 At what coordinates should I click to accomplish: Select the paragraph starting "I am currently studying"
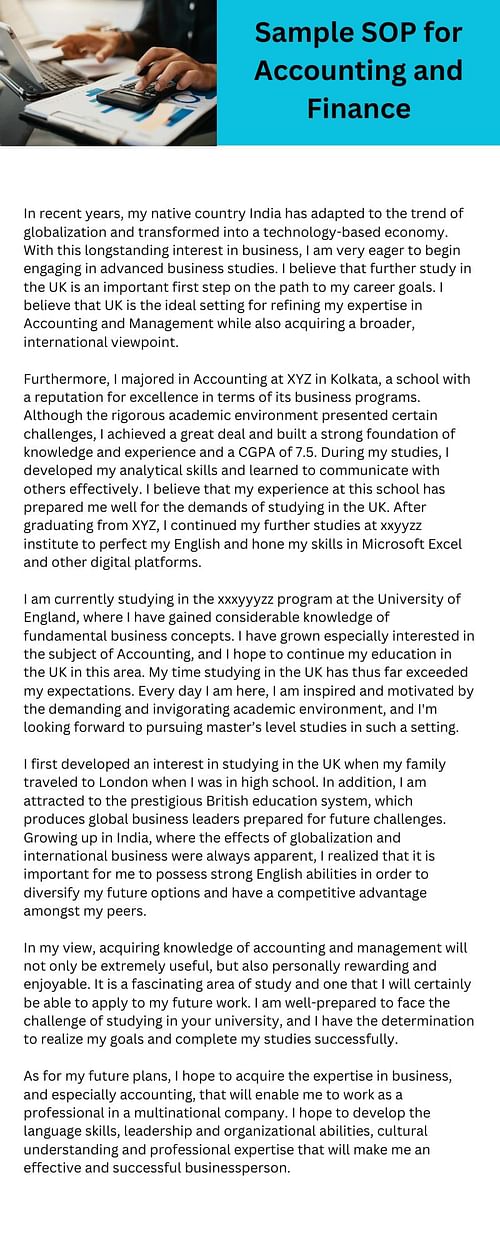(x=248, y=663)
